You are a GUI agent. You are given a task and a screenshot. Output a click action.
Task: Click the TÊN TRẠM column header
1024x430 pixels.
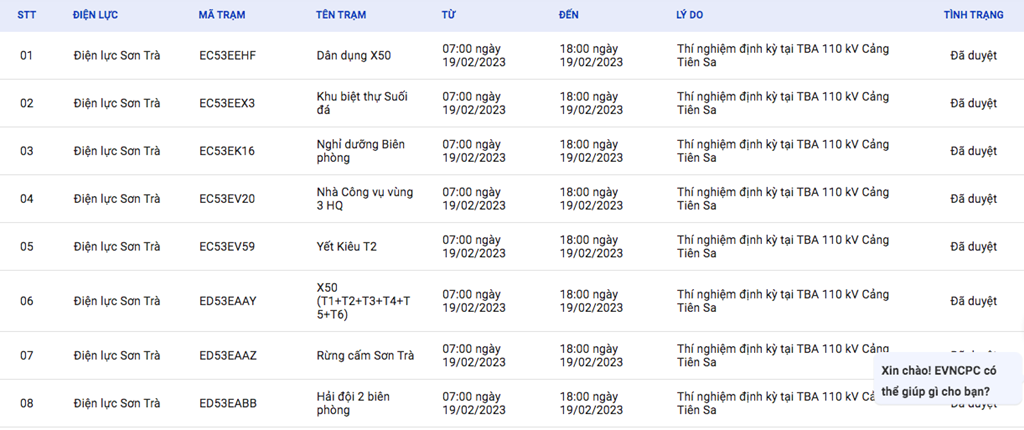tap(341, 15)
